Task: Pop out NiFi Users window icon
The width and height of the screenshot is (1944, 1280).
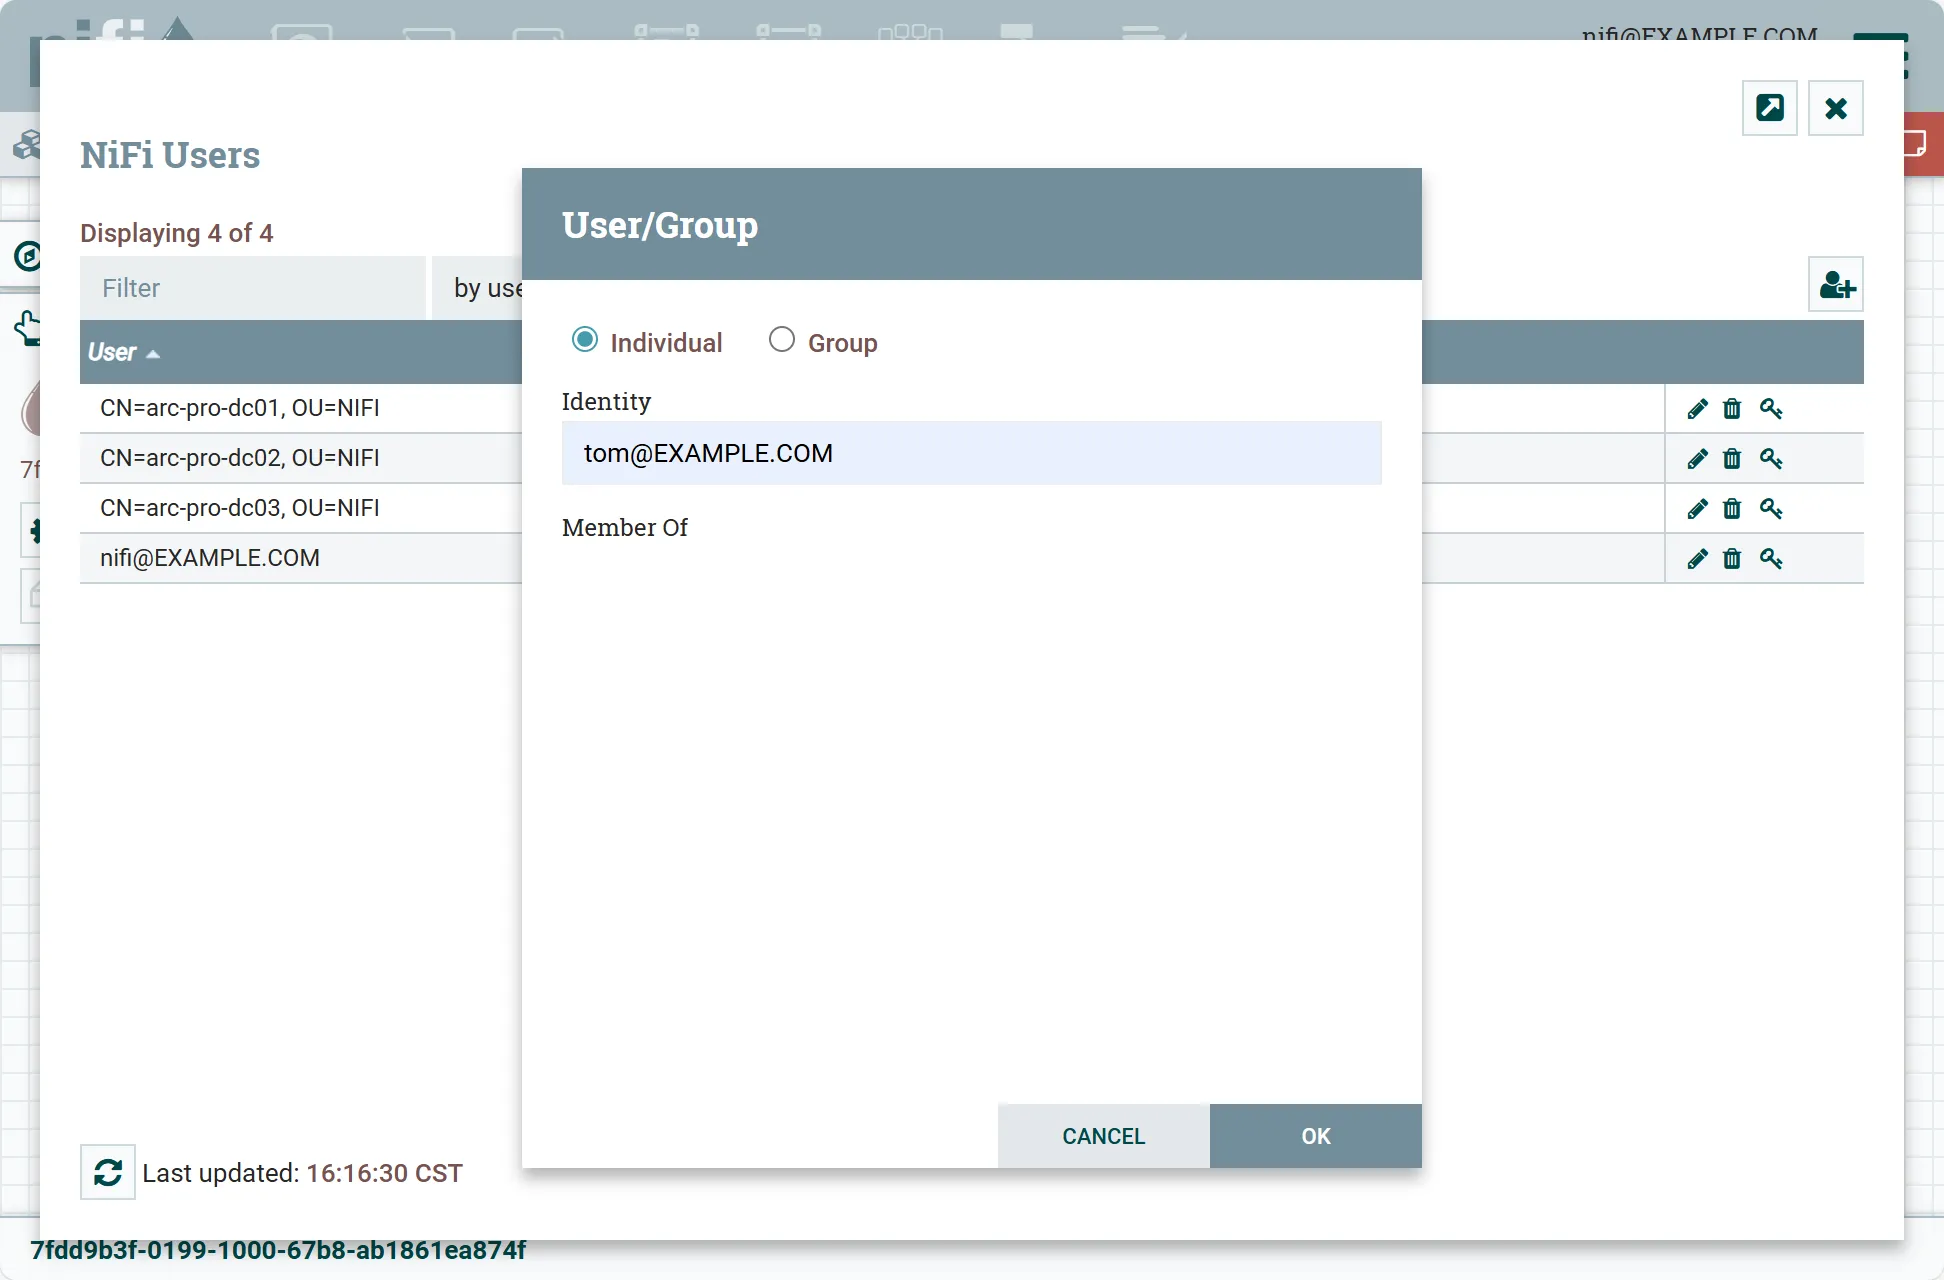Action: (1769, 108)
